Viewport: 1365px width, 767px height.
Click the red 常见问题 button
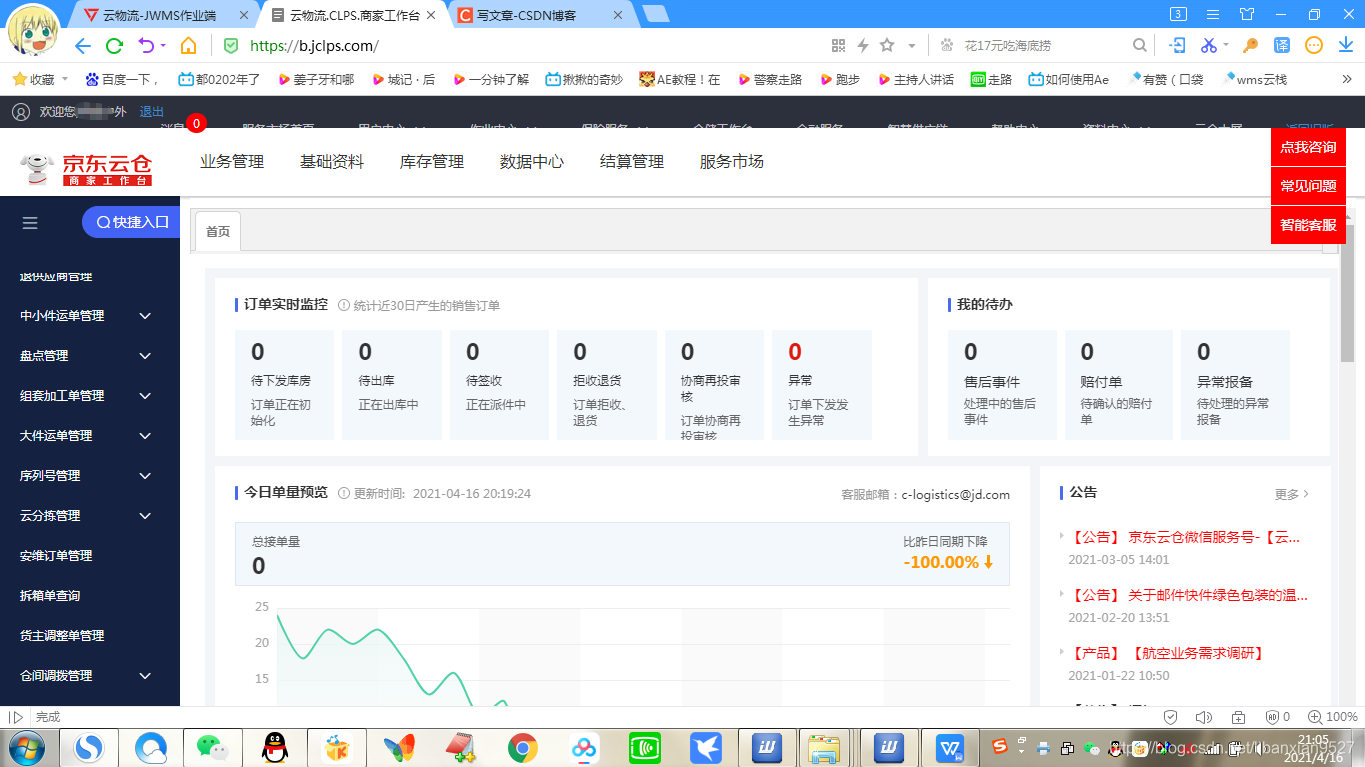(x=1308, y=186)
